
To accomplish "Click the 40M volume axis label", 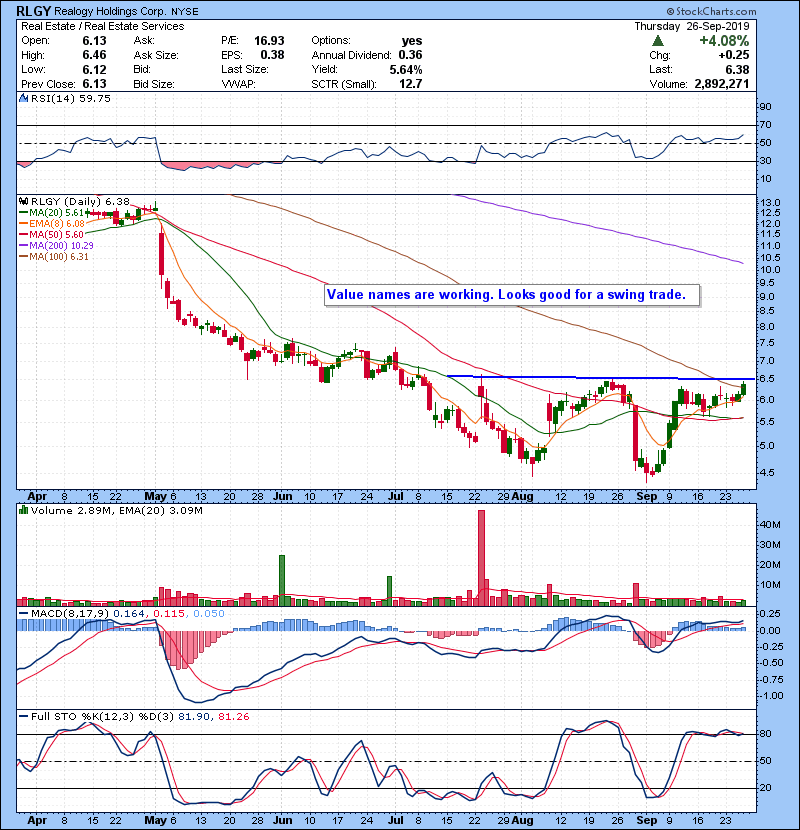I will click(x=770, y=525).
